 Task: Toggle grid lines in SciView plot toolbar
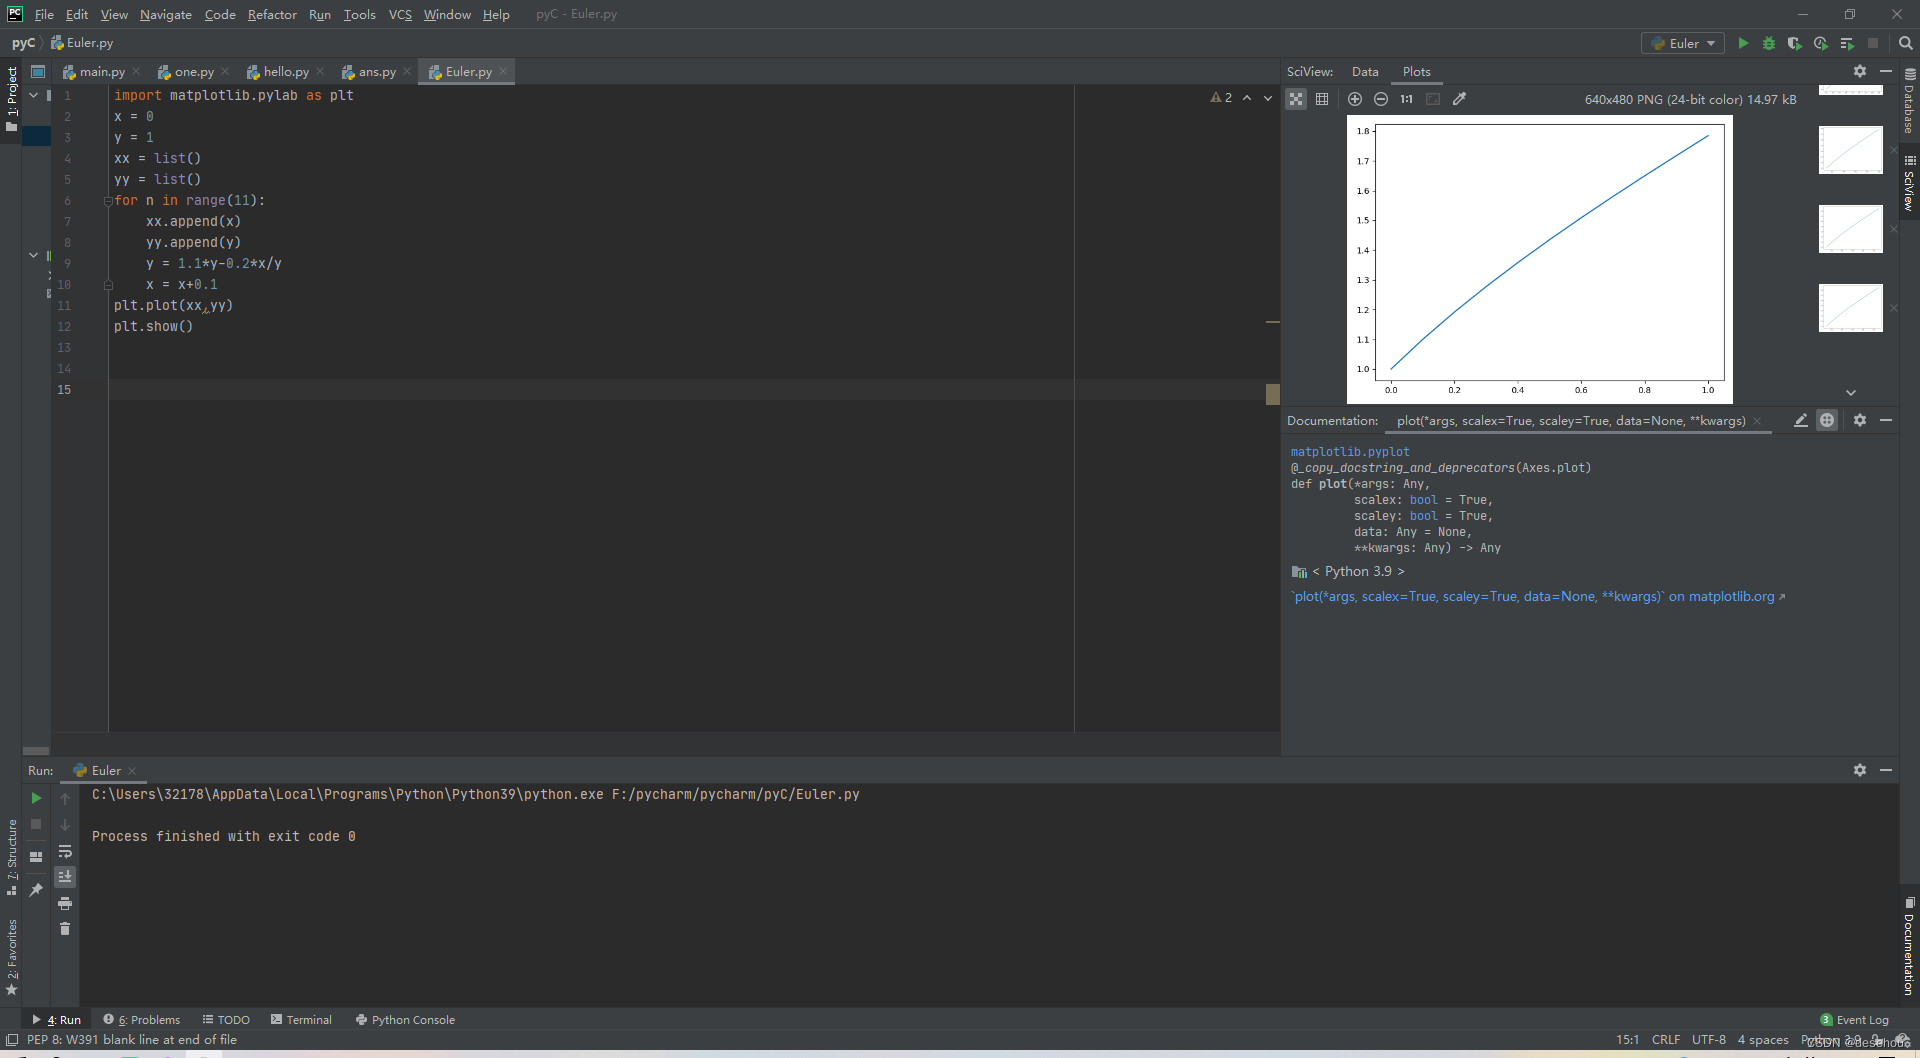point(1322,99)
